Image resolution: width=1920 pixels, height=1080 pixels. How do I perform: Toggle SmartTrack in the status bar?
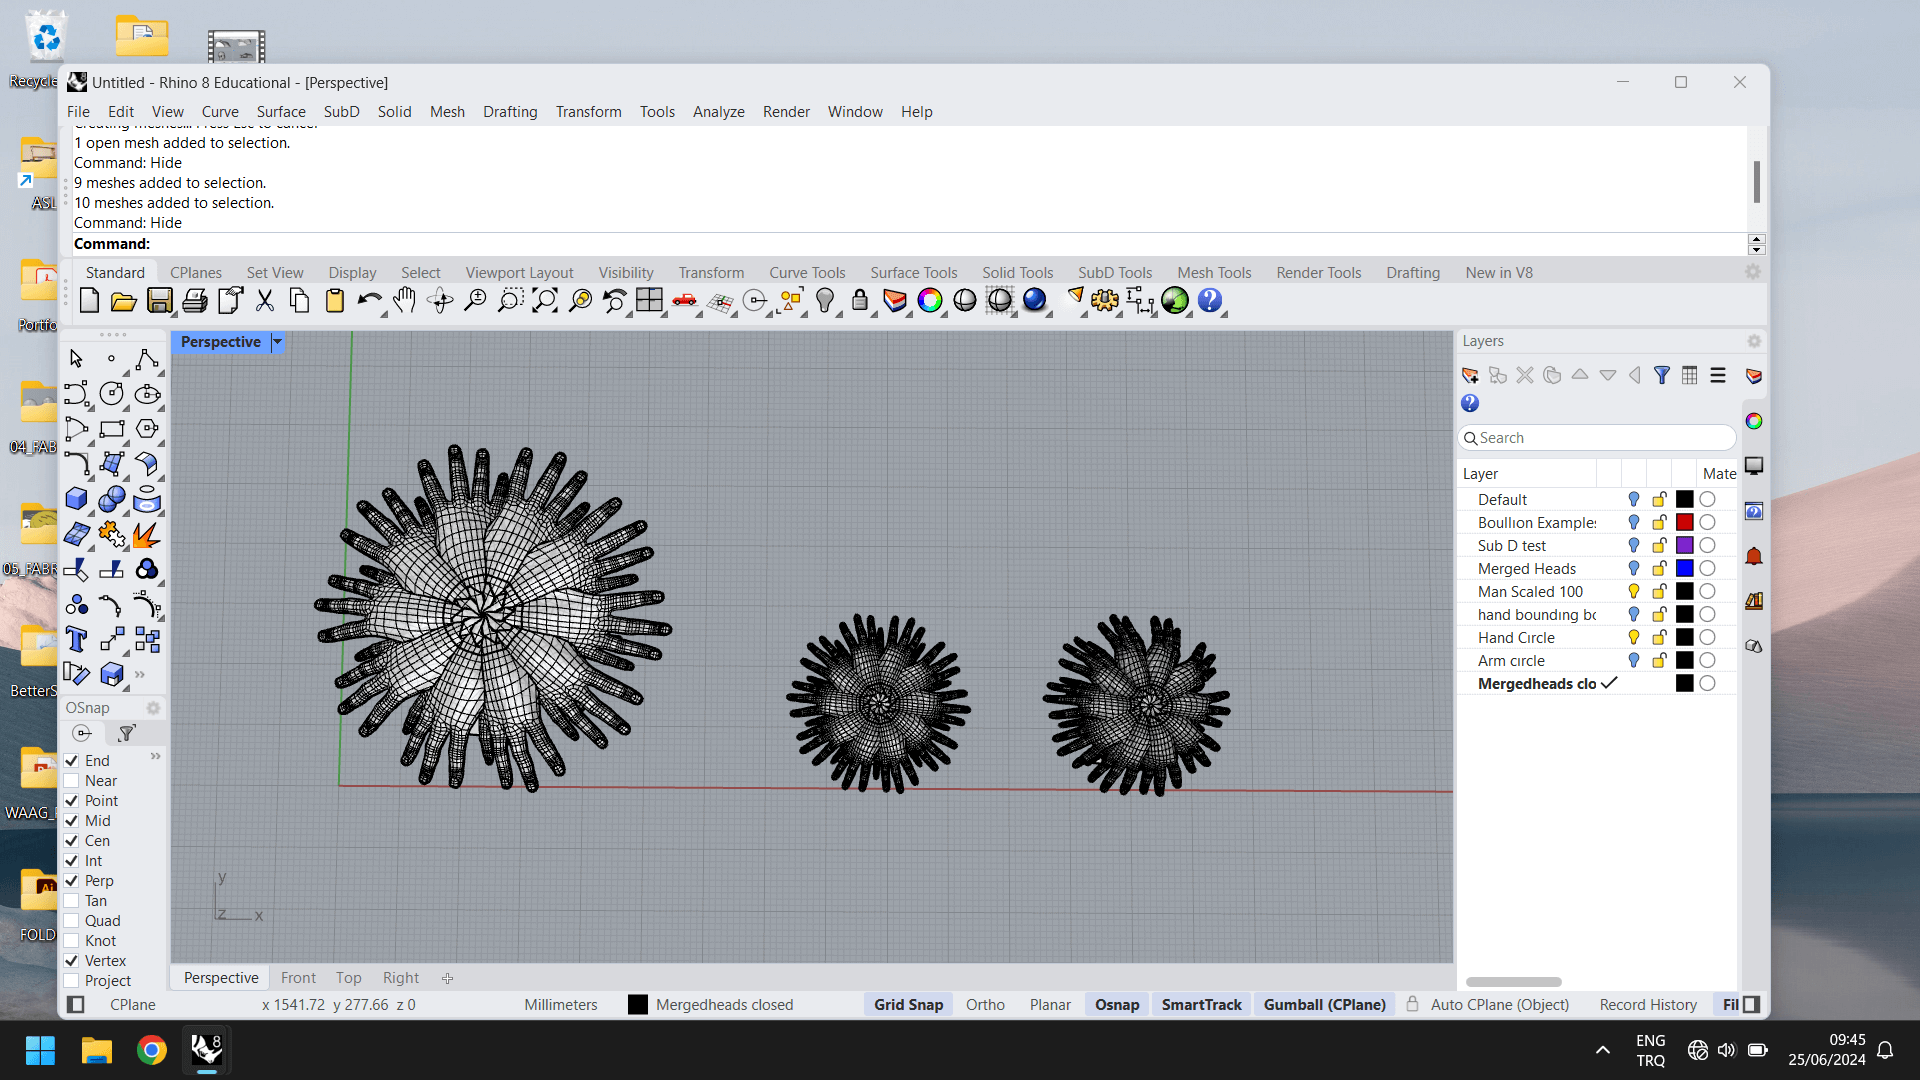pos(1201,1005)
